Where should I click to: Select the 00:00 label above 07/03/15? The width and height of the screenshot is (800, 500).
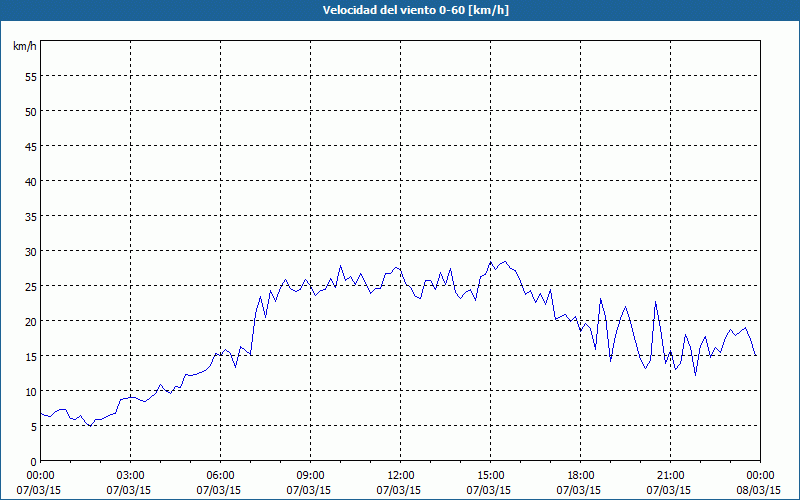(40, 475)
